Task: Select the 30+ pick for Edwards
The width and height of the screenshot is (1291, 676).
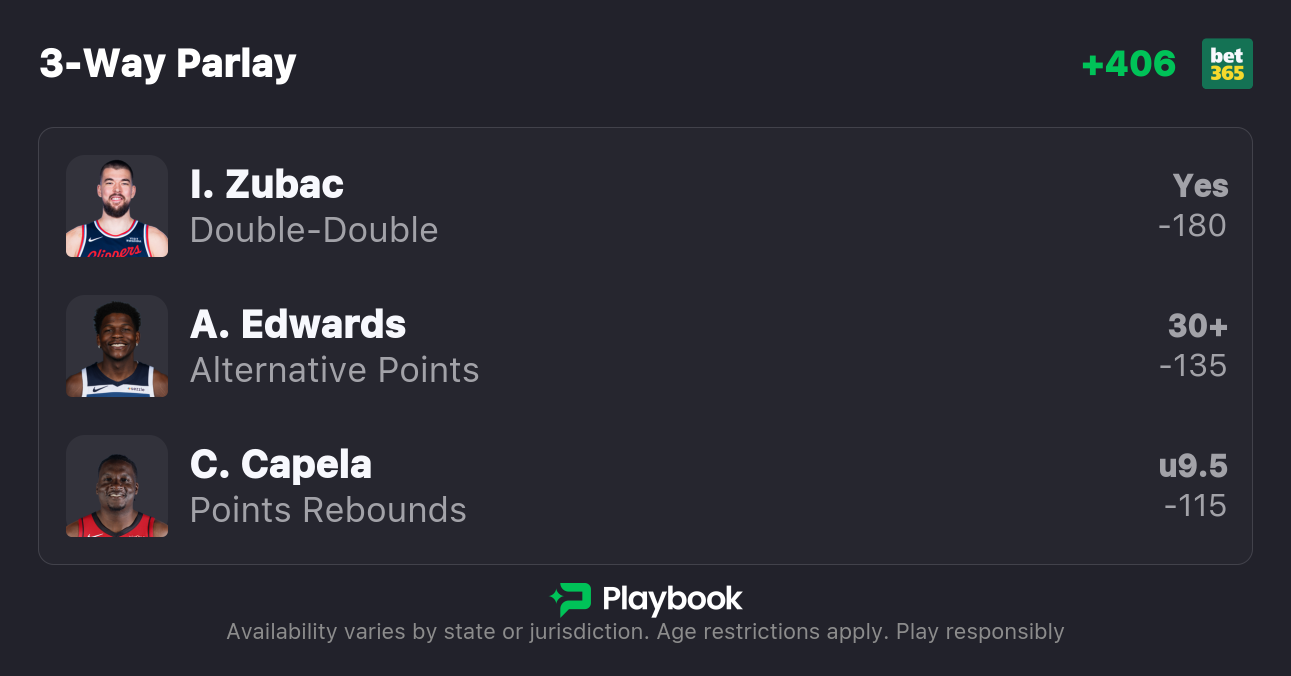Action: tap(1197, 326)
